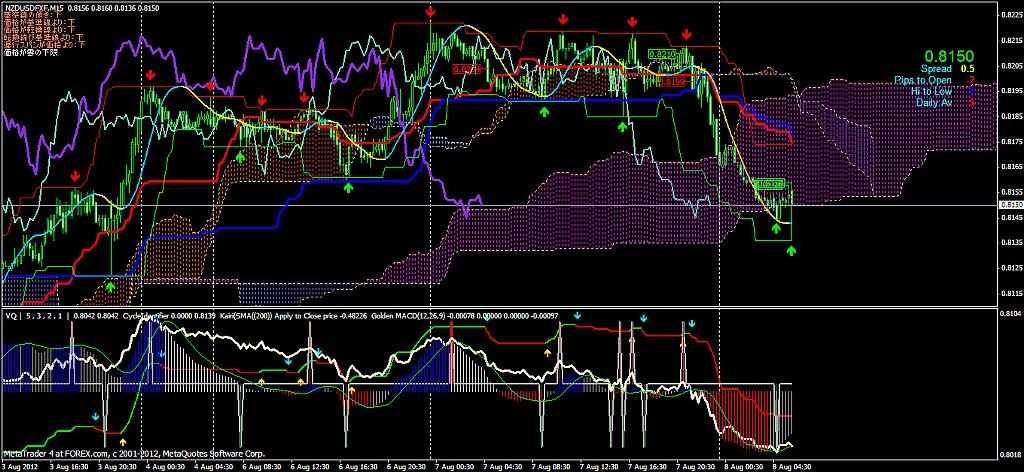1024x472 pixels.
Task: Select the red 0.8199 price label
Action: coord(673,80)
